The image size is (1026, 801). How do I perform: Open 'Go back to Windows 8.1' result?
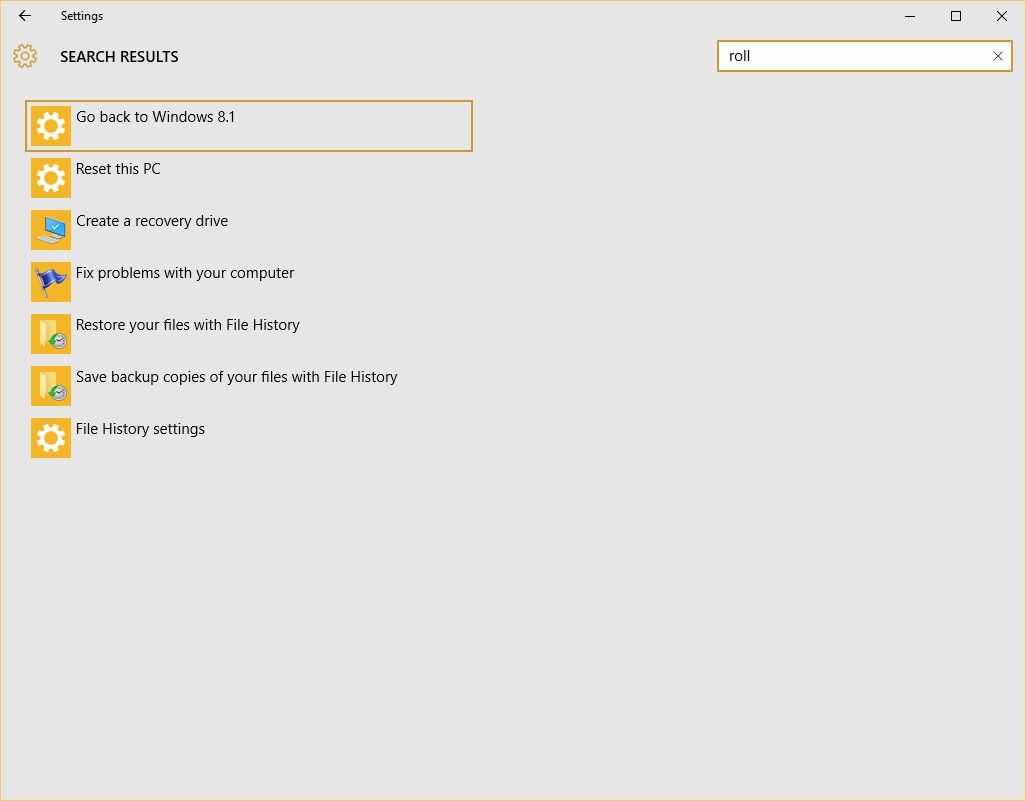[249, 126]
